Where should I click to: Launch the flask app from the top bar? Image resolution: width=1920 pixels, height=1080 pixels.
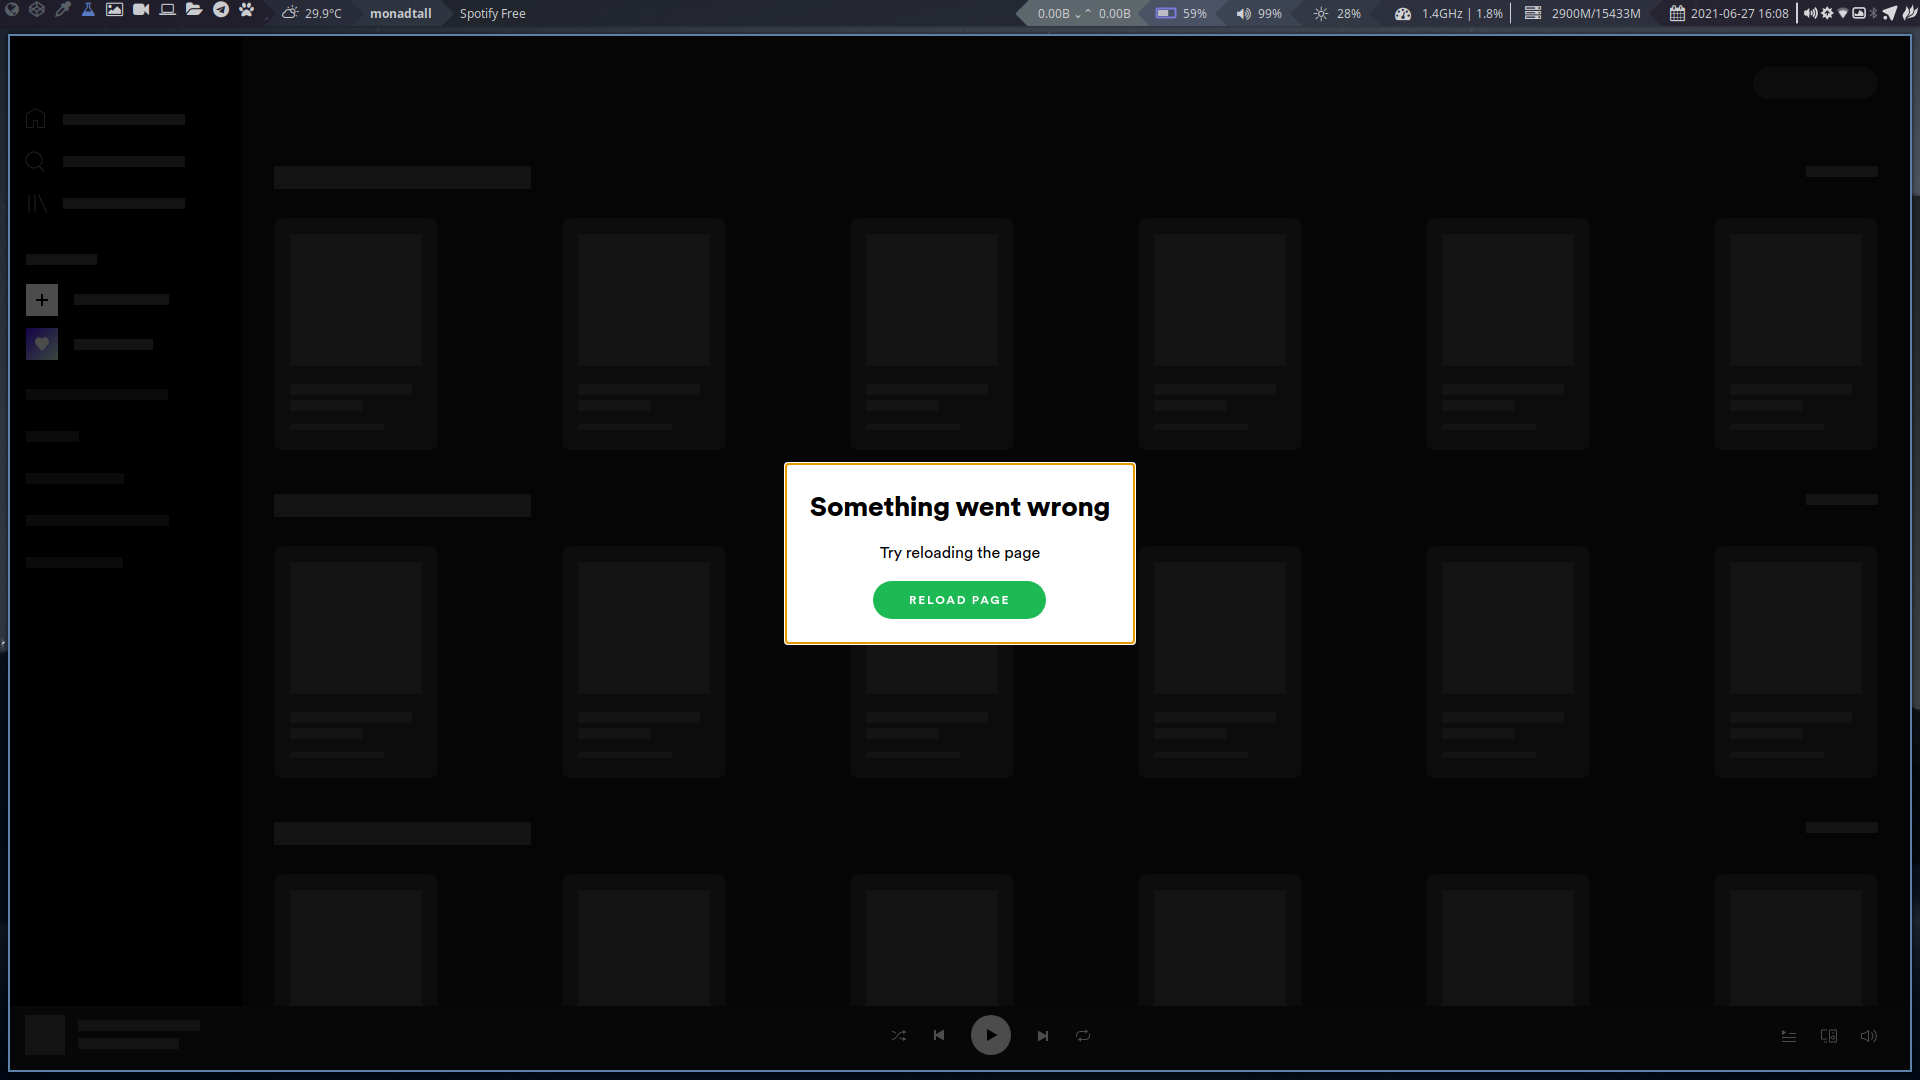point(88,13)
